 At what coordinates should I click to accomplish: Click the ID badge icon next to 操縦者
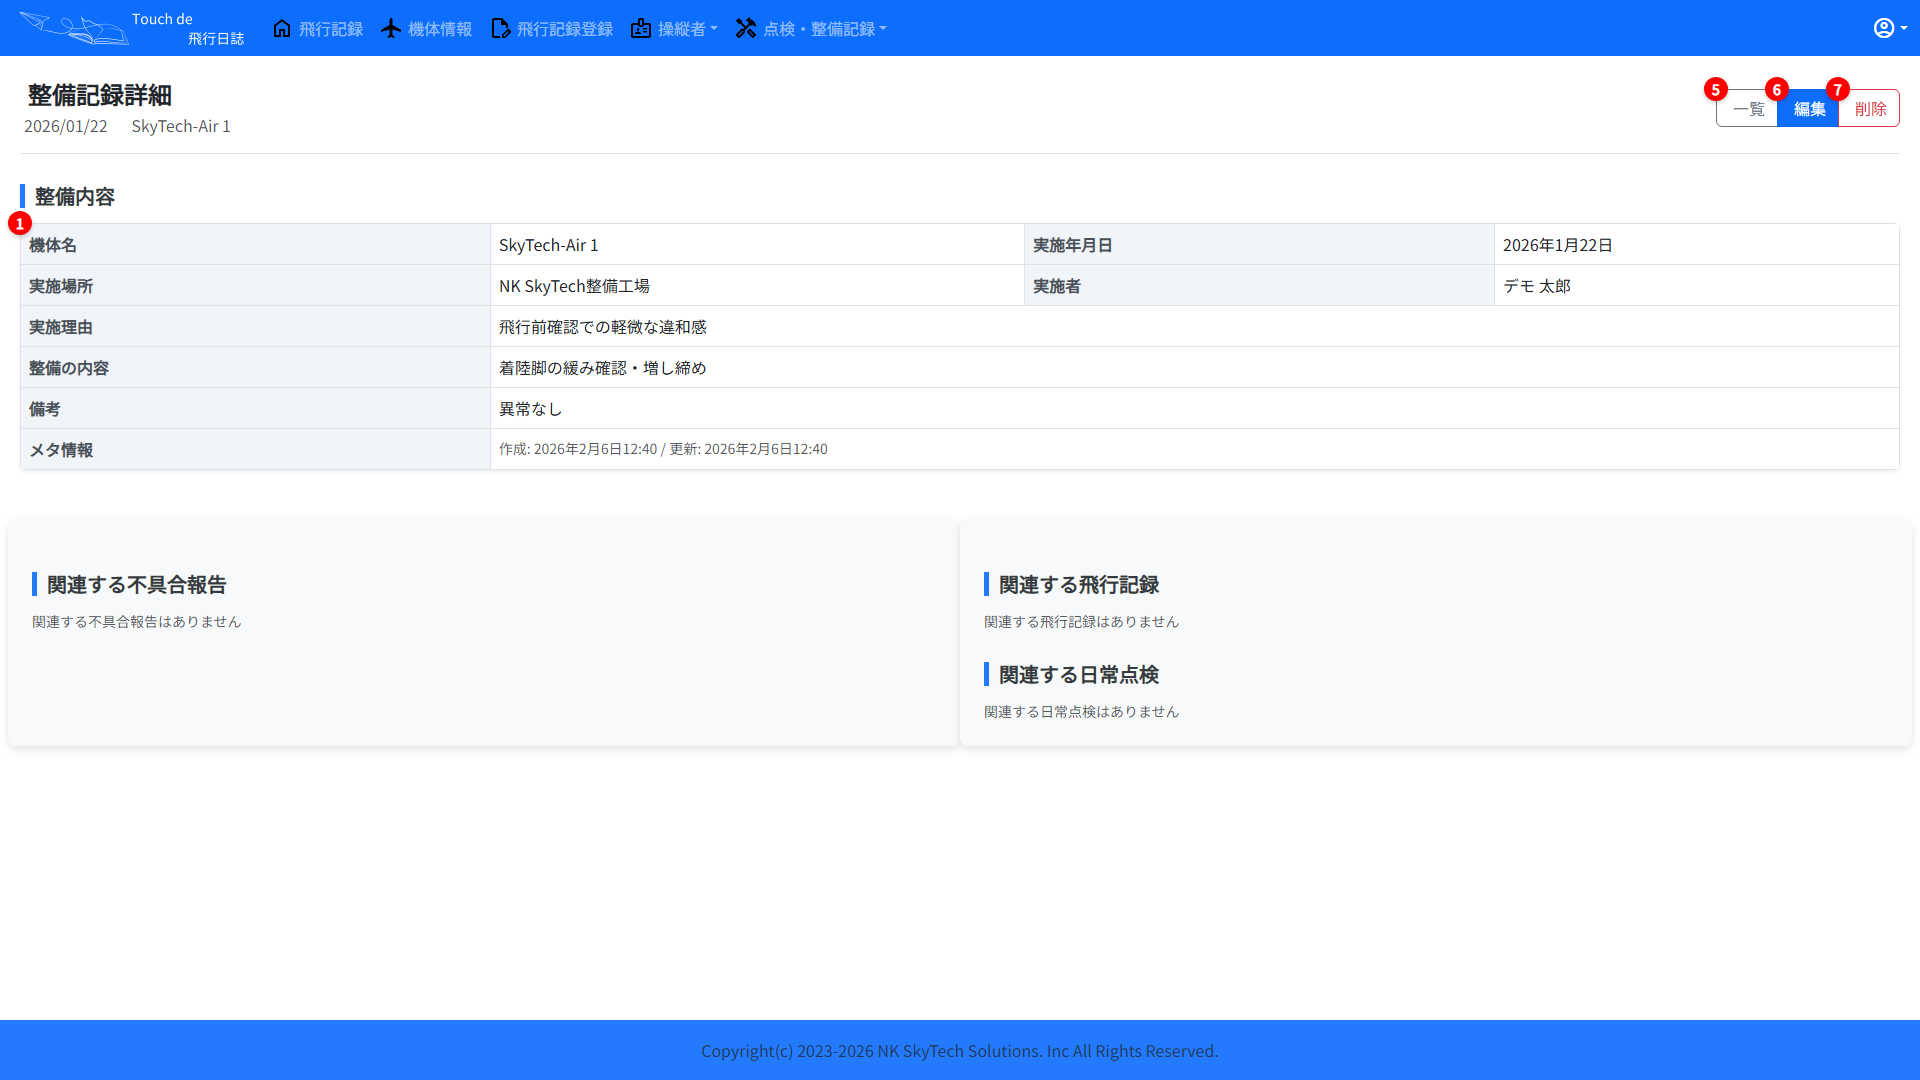click(641, 28)
